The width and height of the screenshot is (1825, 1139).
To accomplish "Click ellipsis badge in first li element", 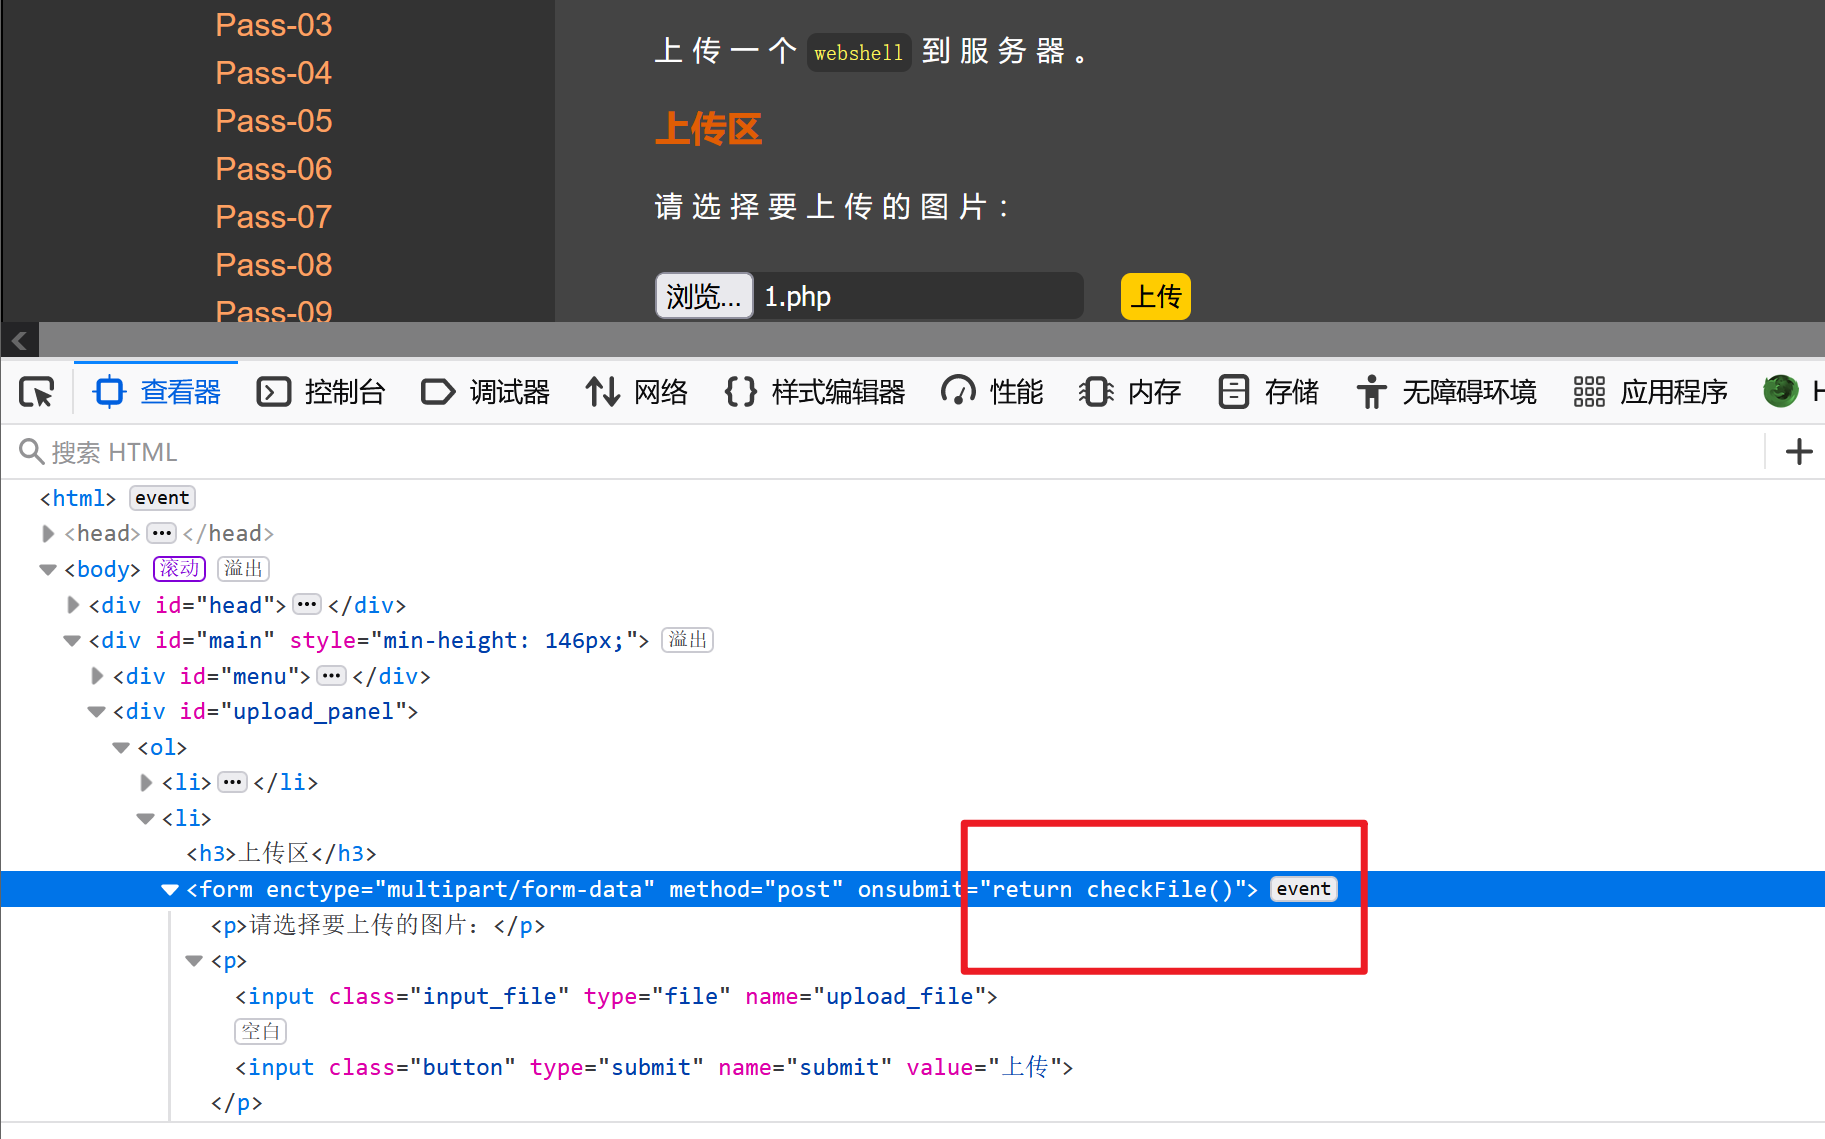I will tap(232, 782).
